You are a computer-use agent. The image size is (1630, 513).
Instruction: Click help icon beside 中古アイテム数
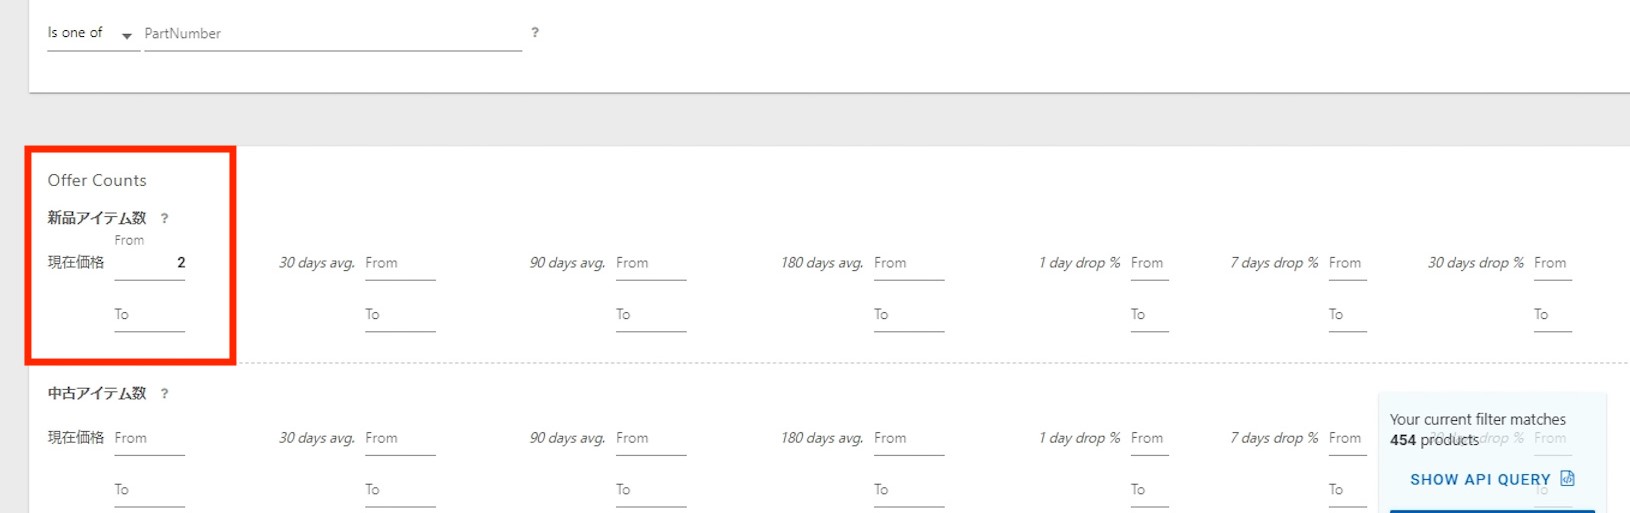[165, 394]
